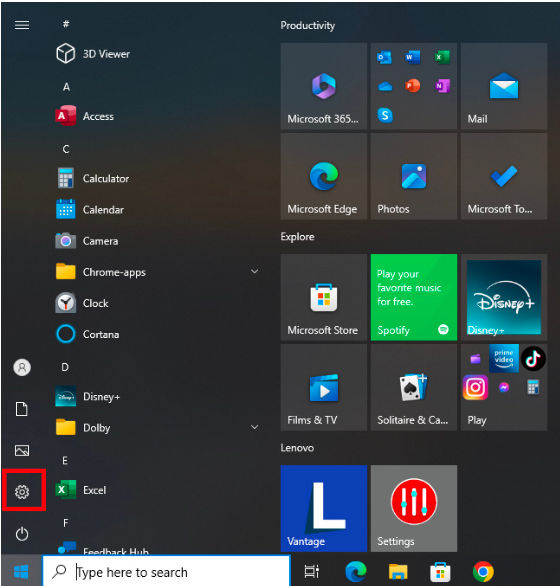Open Skype in the Office tile folder
560x586 pixels.
pyautogui.click(x=385, y=115)
